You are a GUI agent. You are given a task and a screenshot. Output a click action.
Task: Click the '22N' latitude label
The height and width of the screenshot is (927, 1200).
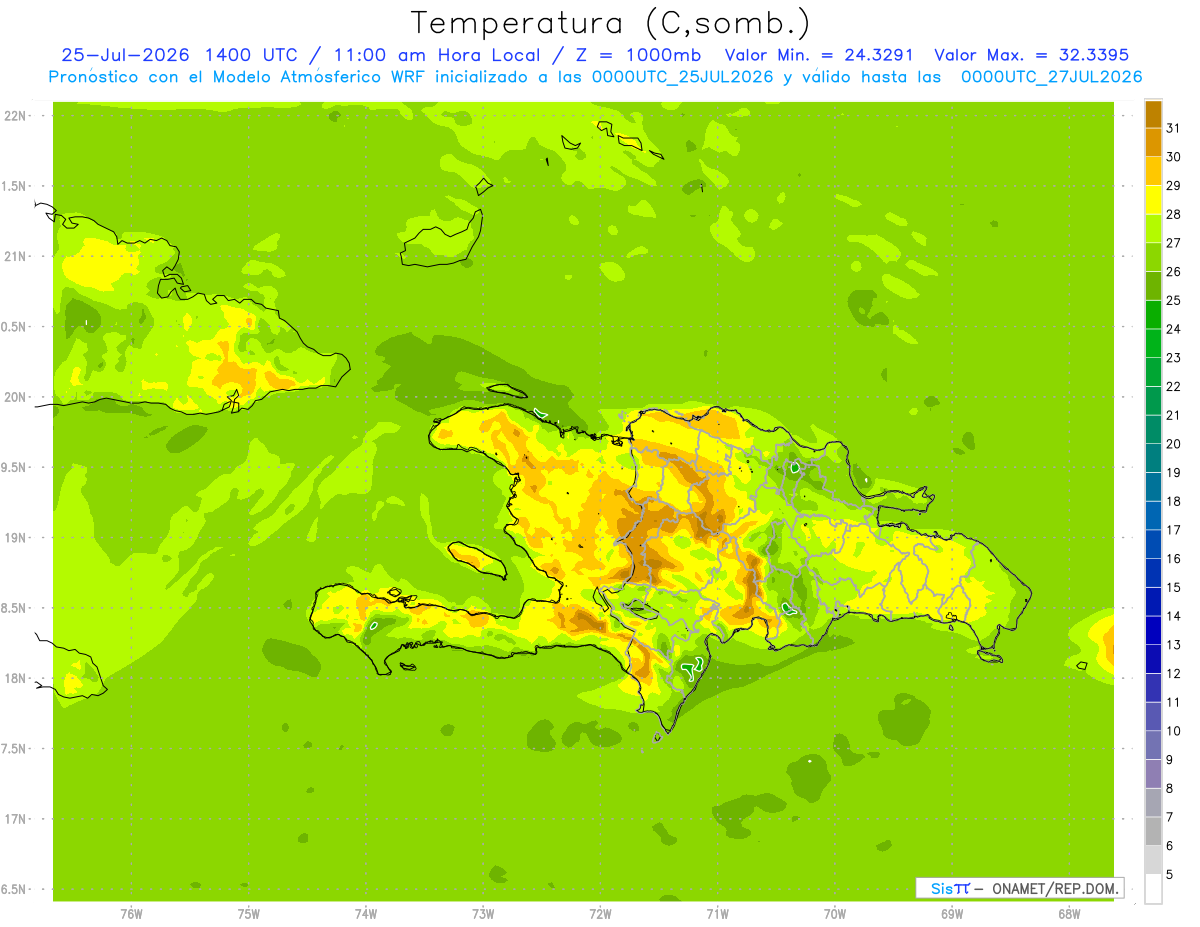click(x=15, y=116)
